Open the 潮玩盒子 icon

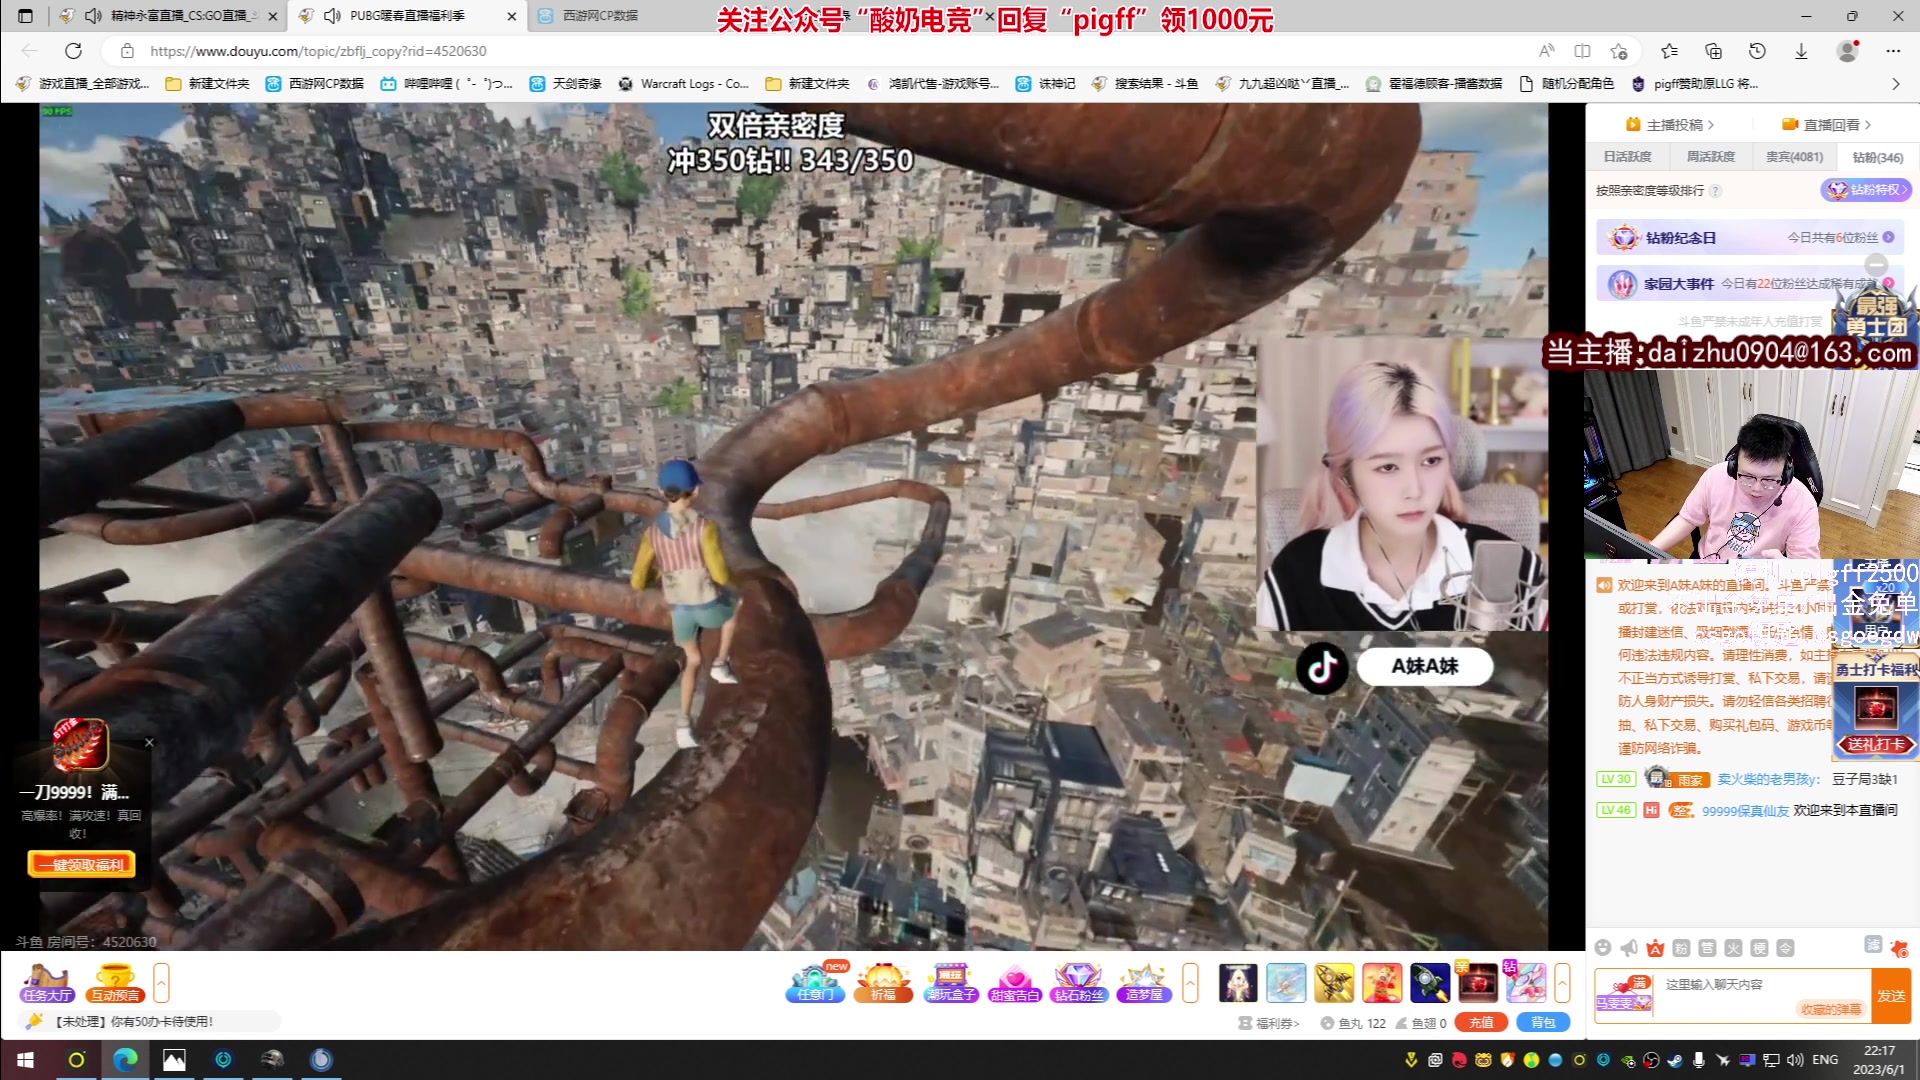(950, 982)
